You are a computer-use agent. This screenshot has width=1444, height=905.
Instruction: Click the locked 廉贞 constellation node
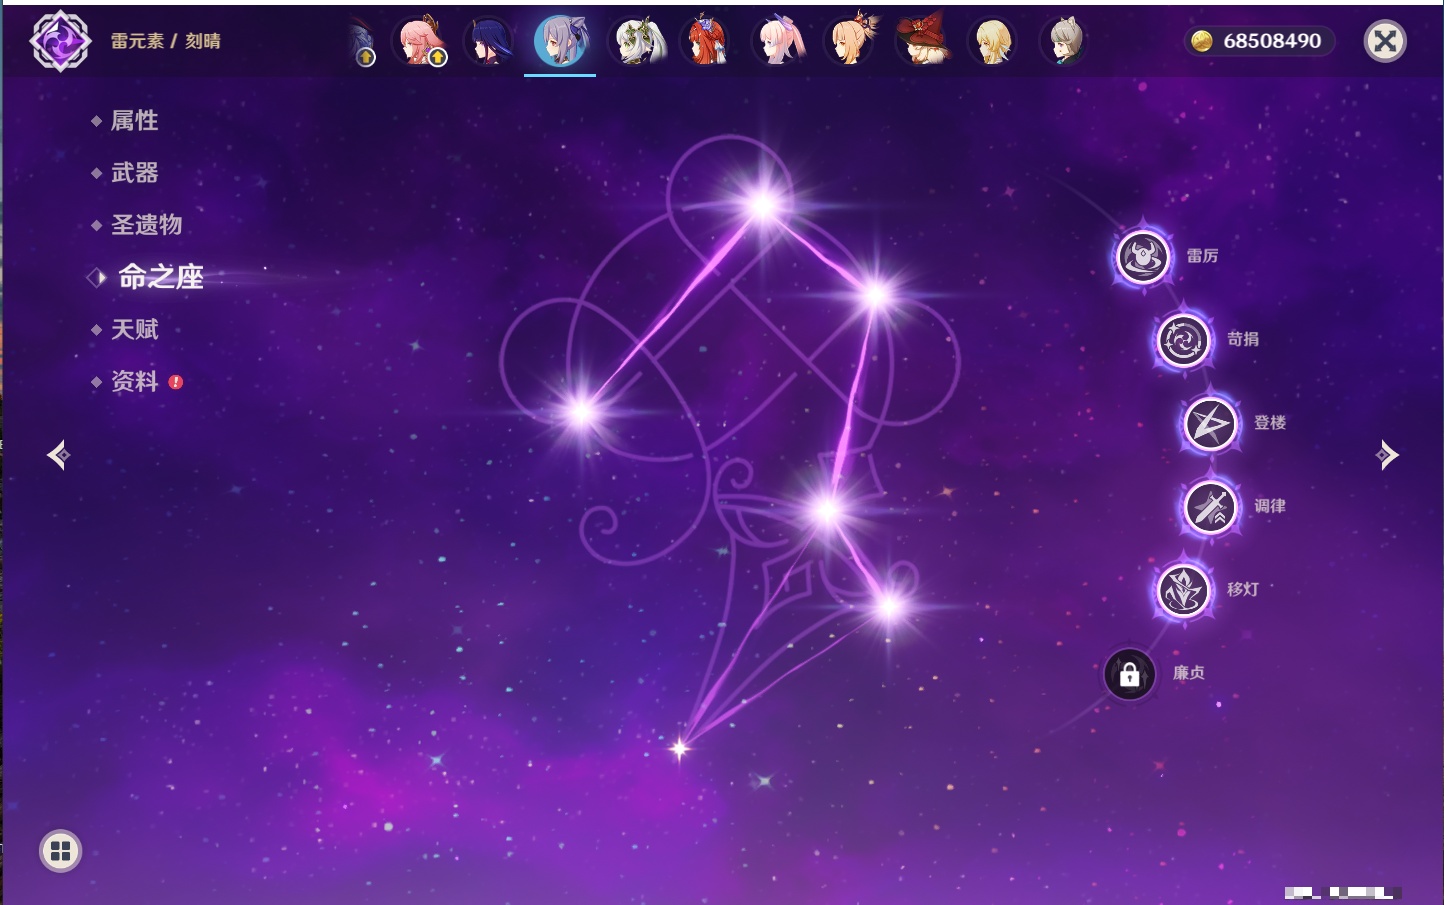pyautogui.click(x=1129, y=674)
